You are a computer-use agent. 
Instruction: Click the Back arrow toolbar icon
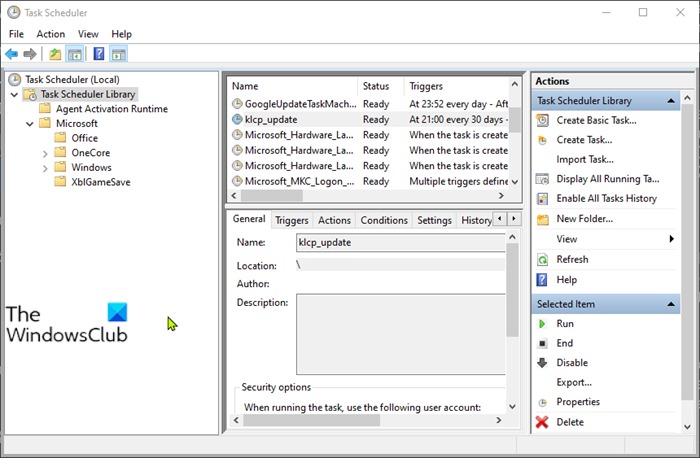(x=12, y=54)
